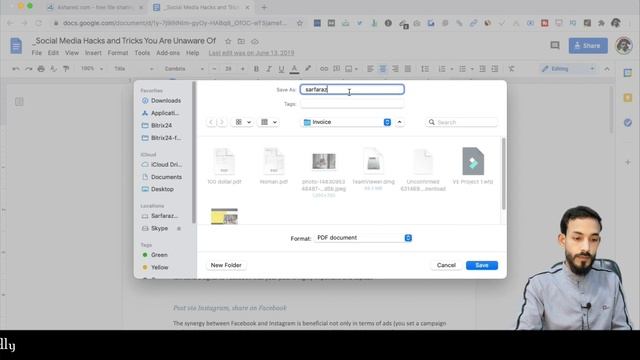The height and width of the screenshot is (360, 640).
Task: Go back in file browser
Action: click(211, 122)
